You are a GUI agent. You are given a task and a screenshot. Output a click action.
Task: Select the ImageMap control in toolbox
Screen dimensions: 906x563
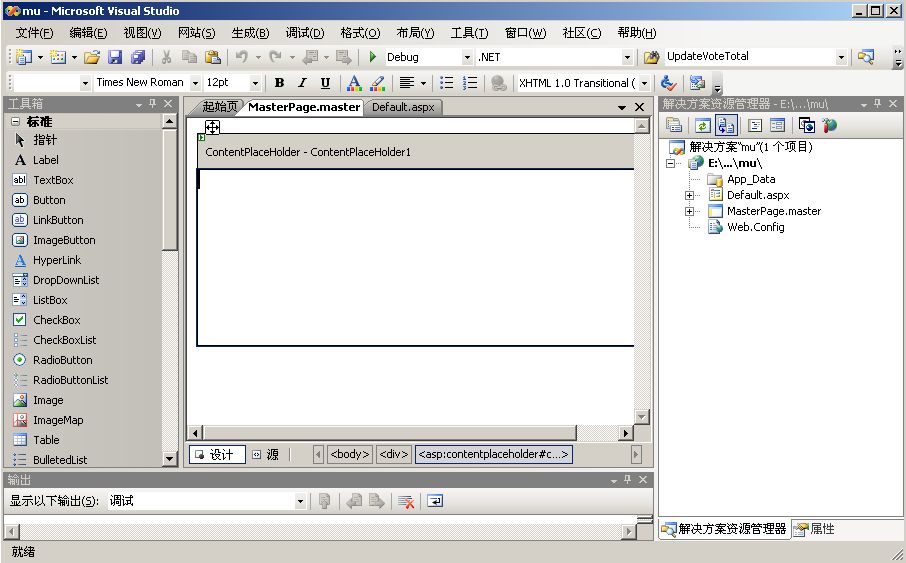tap(58, 420)
